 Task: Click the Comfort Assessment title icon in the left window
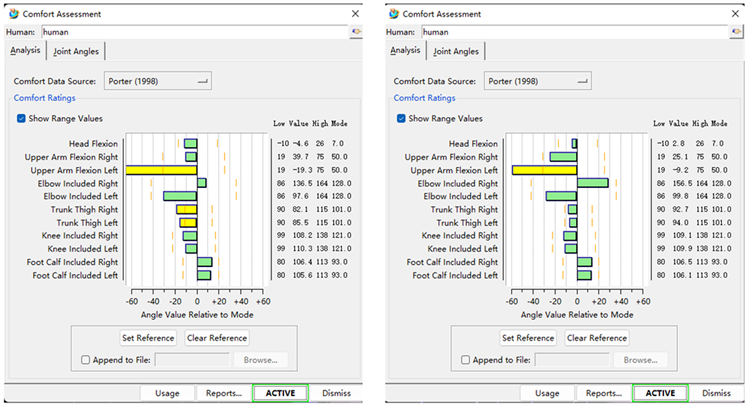(13, 13)
